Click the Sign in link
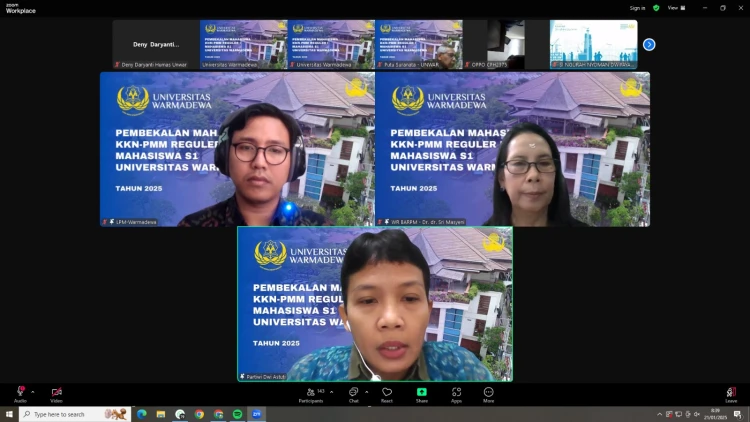Image resolution: width=750 pixels, height=422 pixels. [637, 8]
